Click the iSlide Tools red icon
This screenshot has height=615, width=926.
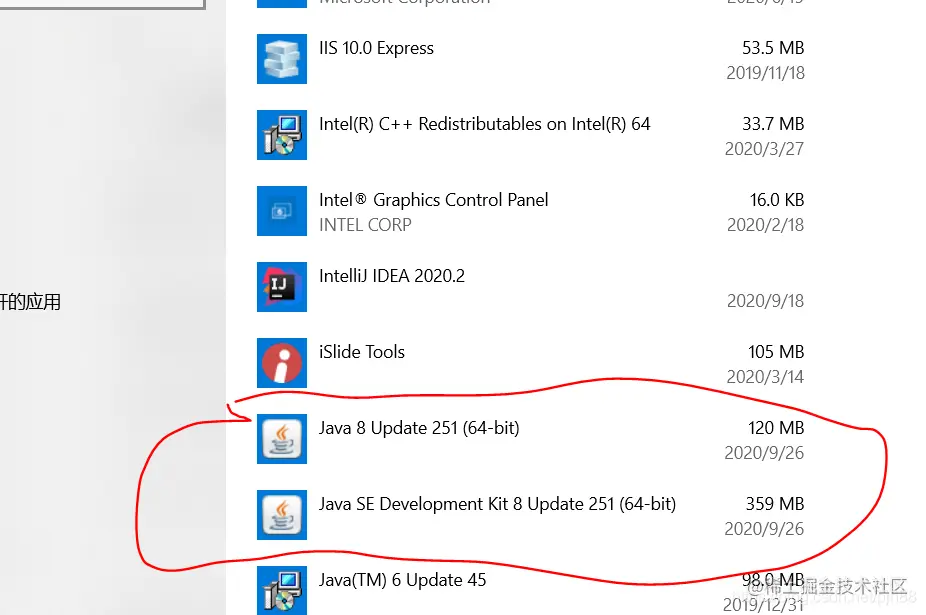pos(282,363)
